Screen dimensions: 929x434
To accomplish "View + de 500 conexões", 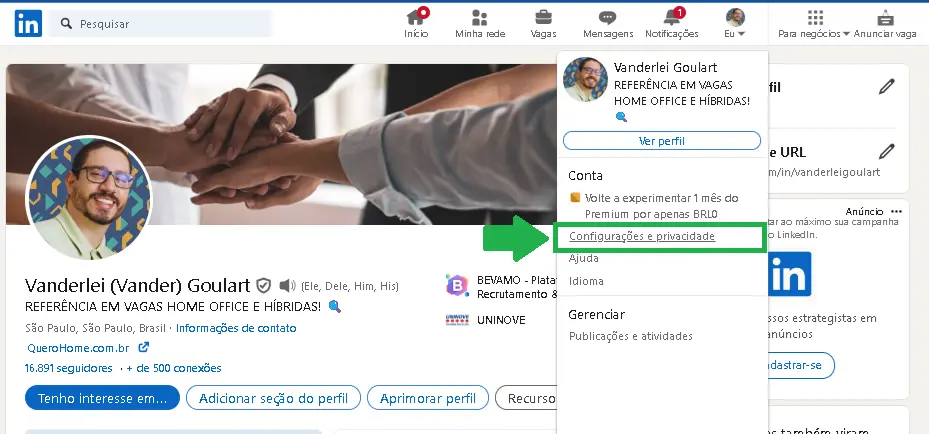I will [x=174, y=368].
